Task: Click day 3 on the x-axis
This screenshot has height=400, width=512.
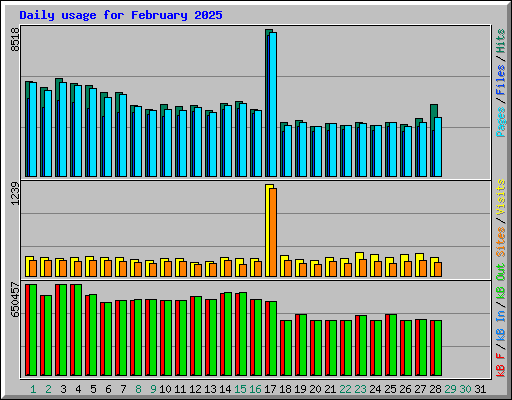Action: point(63,389)
